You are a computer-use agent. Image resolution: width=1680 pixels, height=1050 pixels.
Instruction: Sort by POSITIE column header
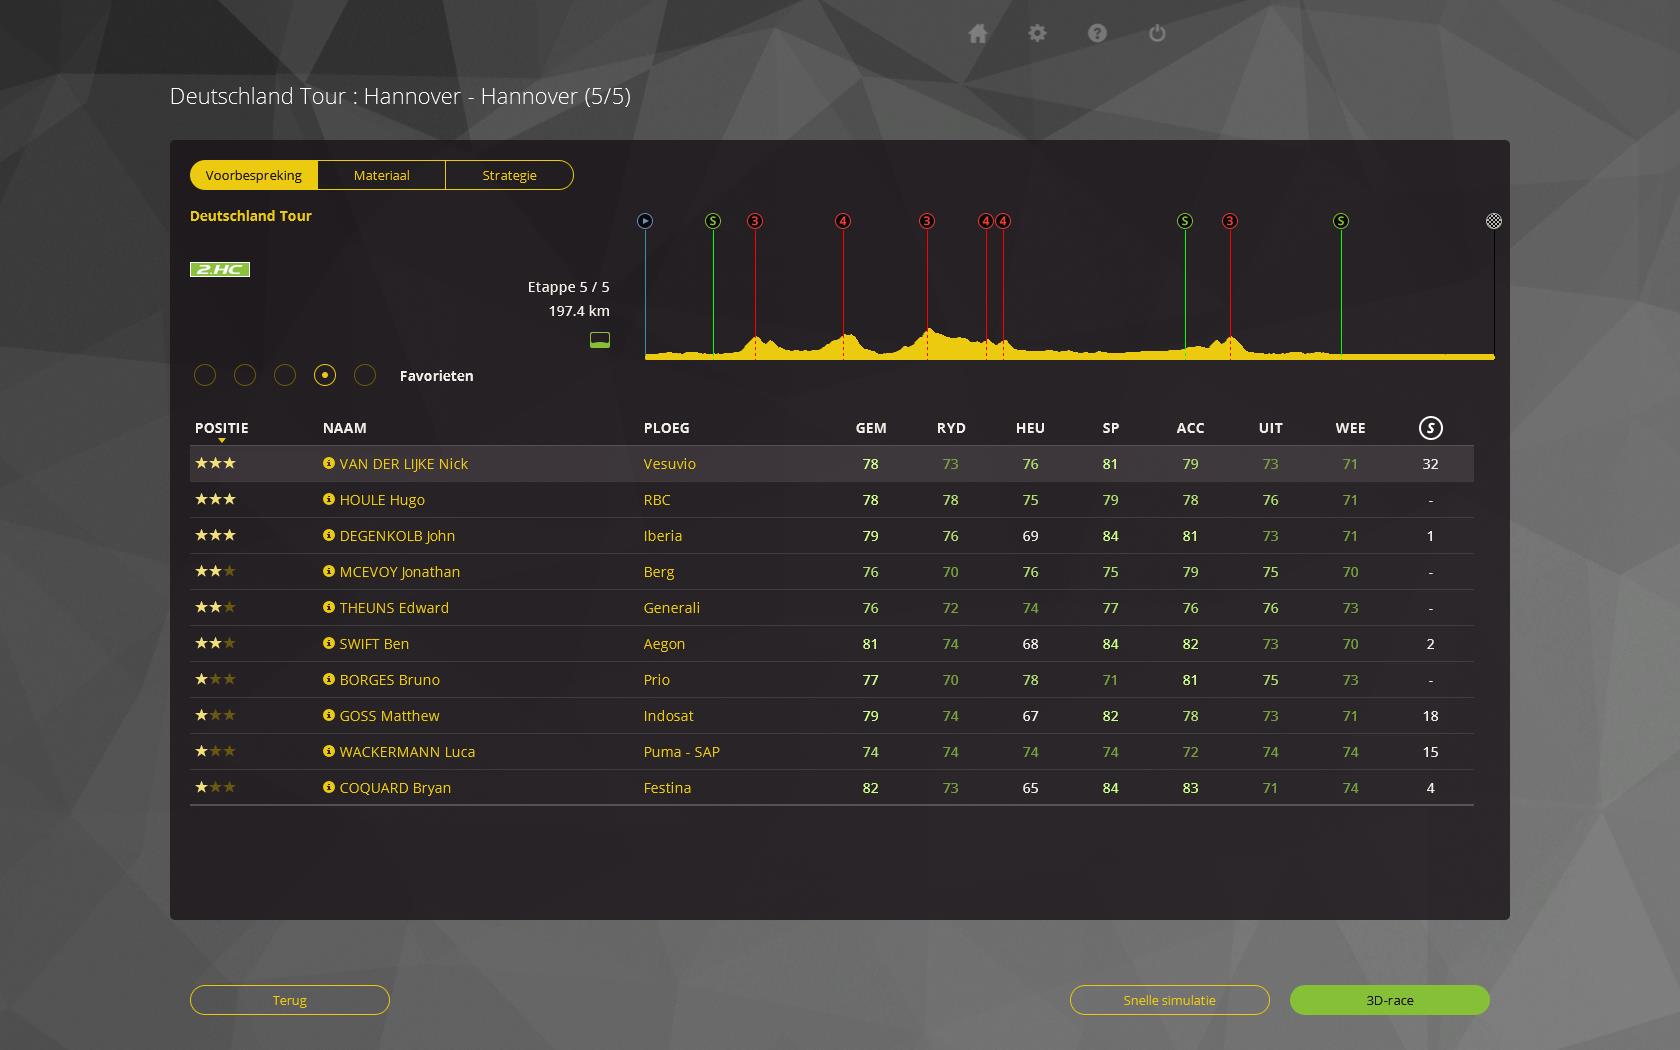(x=222, y=428)
